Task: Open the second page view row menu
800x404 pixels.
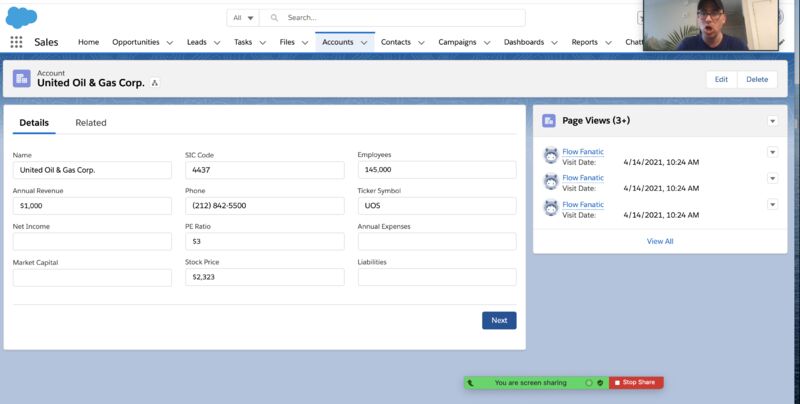Action: point(772,178)
